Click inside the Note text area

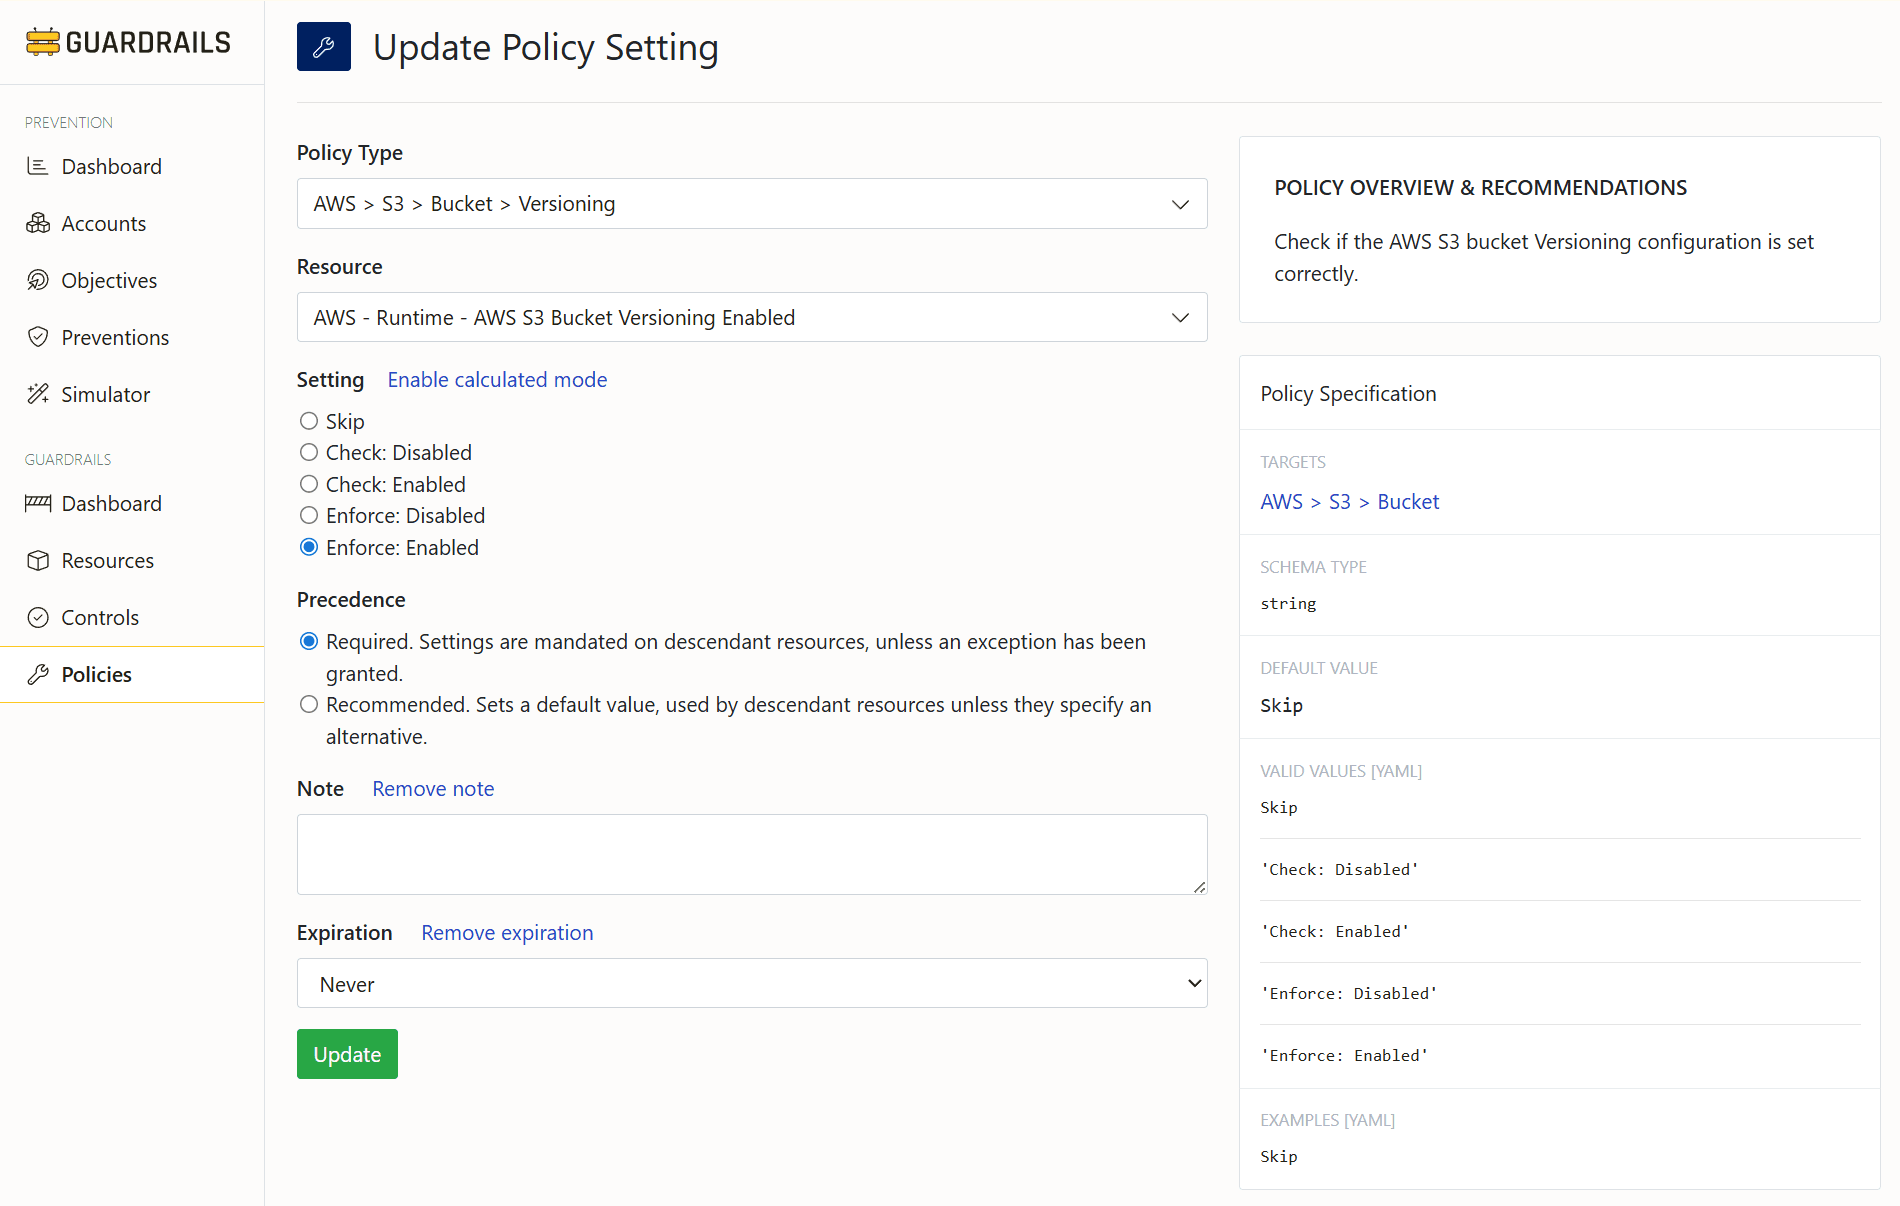[x=751, y=854]
